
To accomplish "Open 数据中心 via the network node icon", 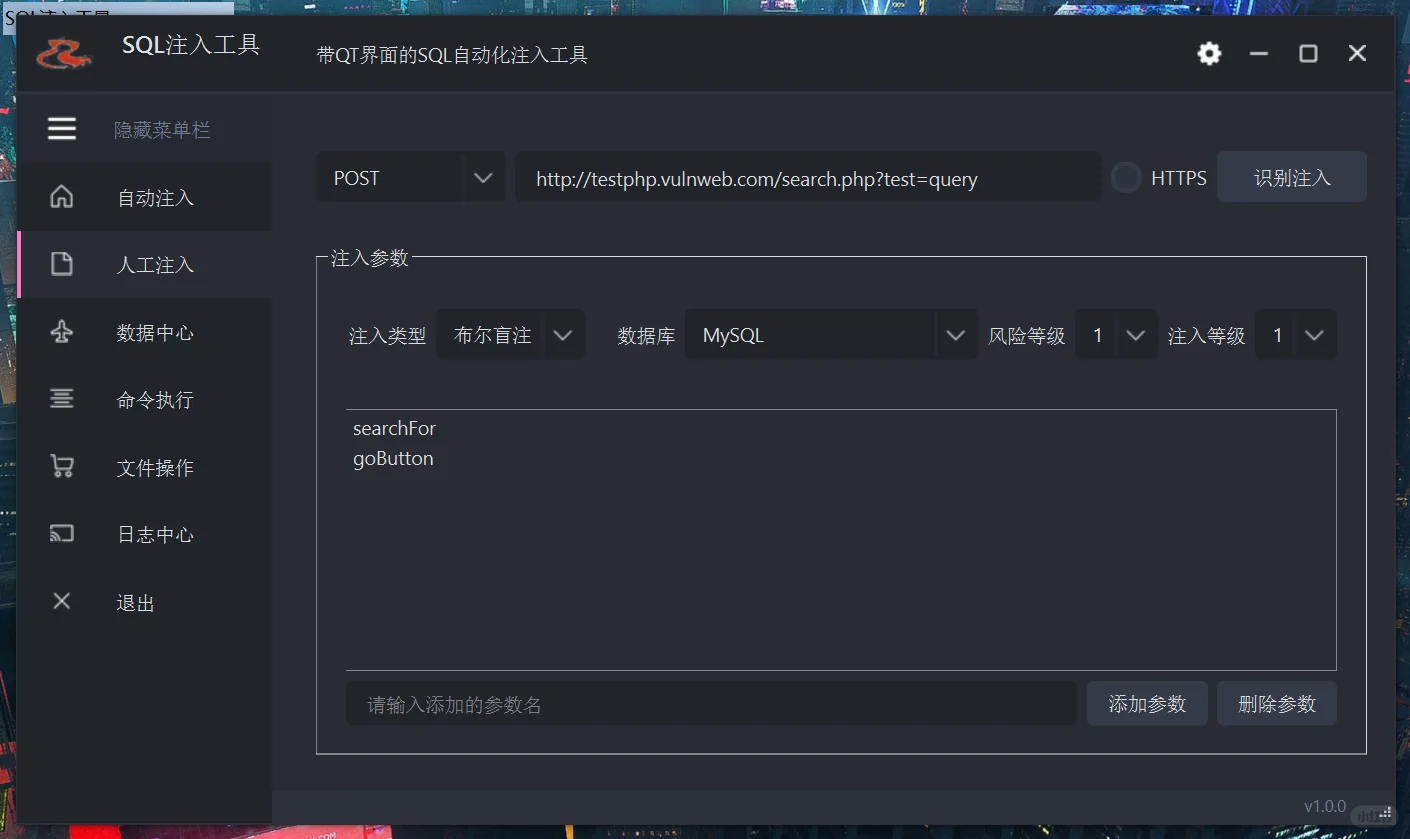I will pos(61,331).
